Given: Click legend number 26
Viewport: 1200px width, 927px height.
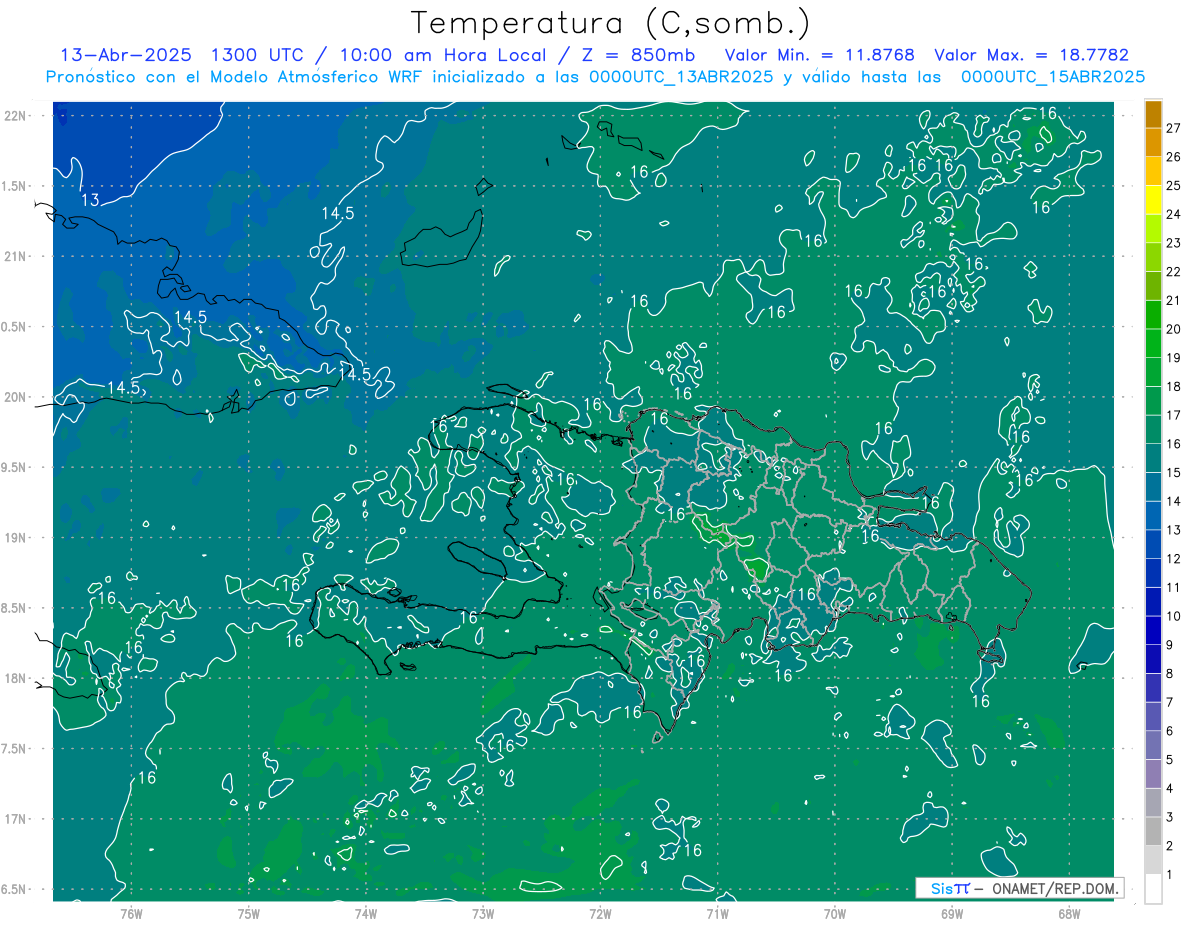Looking at the screenshot, I should [1174, 157].
